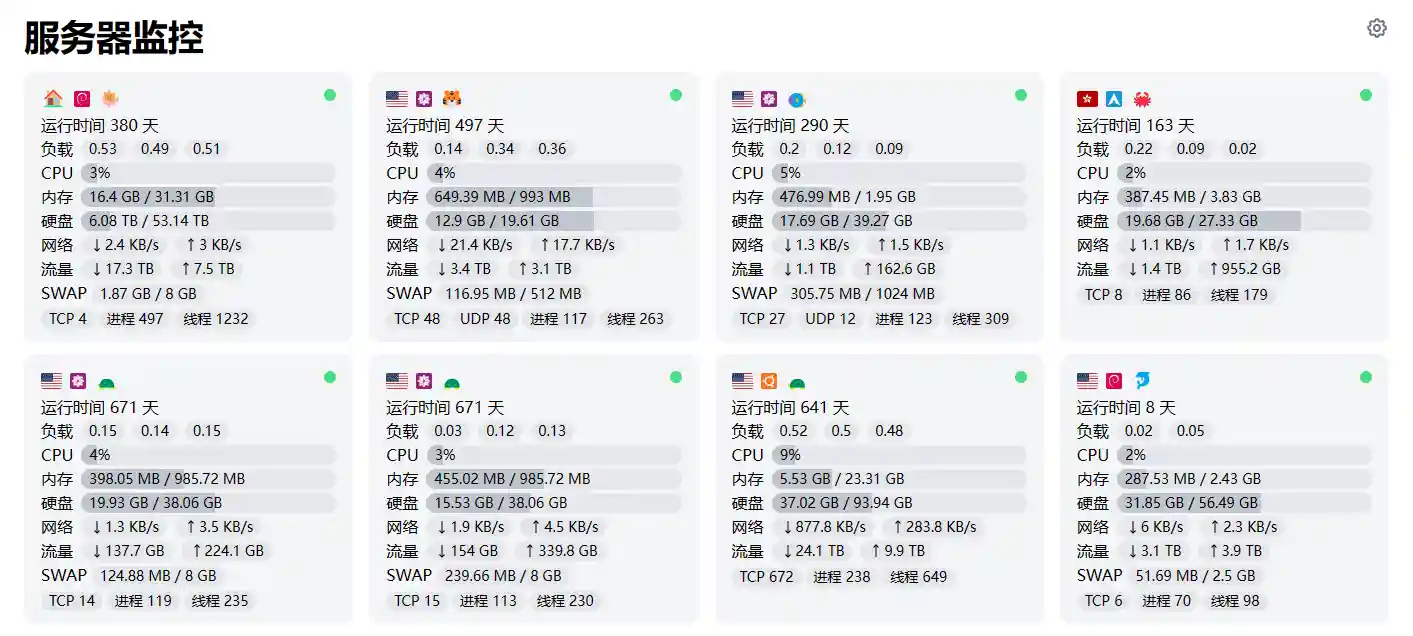Select the TCP 672 stat on the 641-day server
The width and height of the screenshot is (1413, 636).
766,577
